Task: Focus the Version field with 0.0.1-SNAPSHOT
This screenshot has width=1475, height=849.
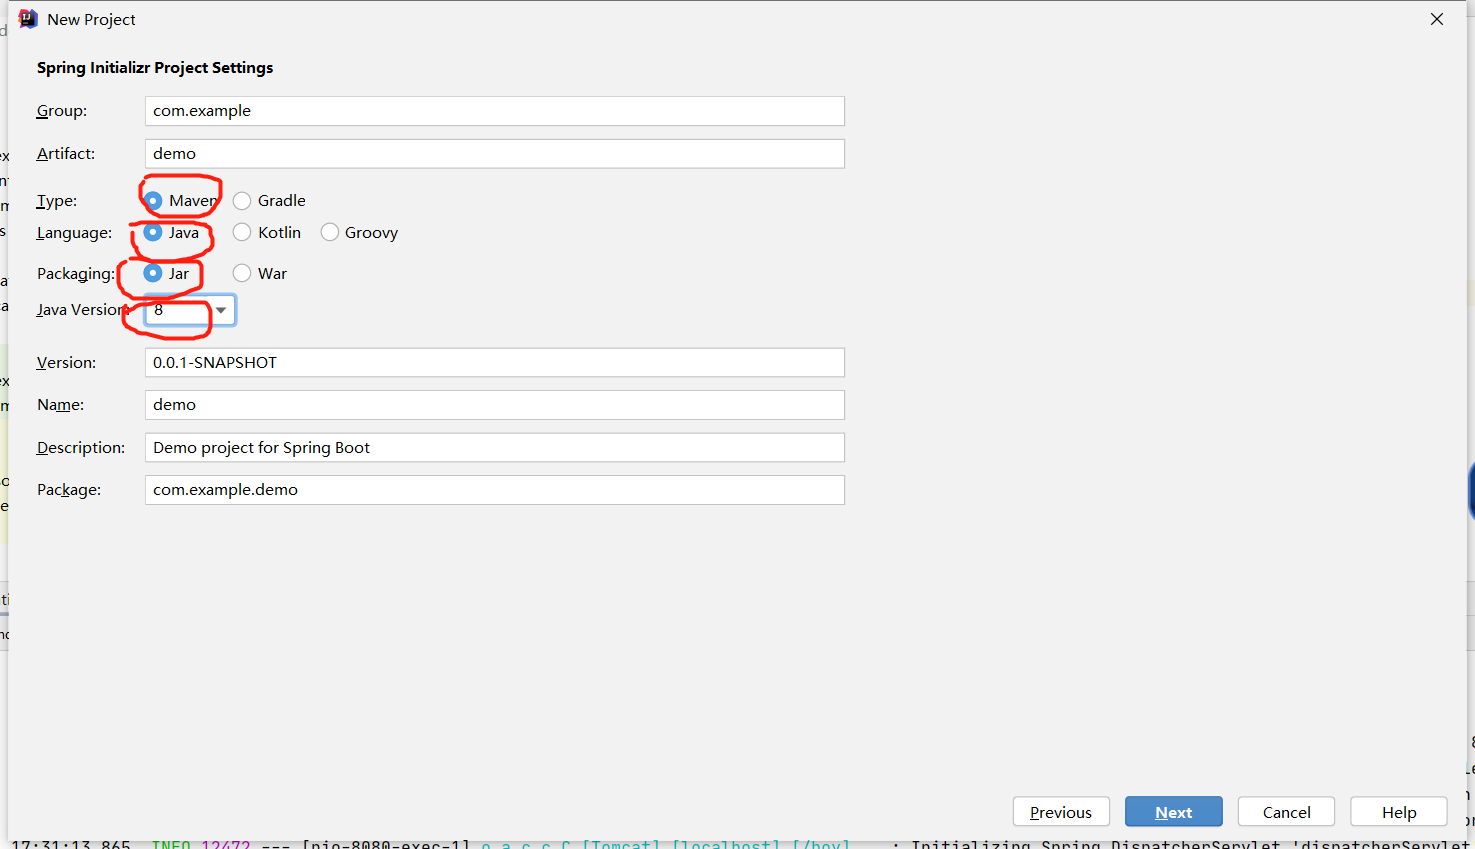Action: pyautogui.click(x=495, y=363)
